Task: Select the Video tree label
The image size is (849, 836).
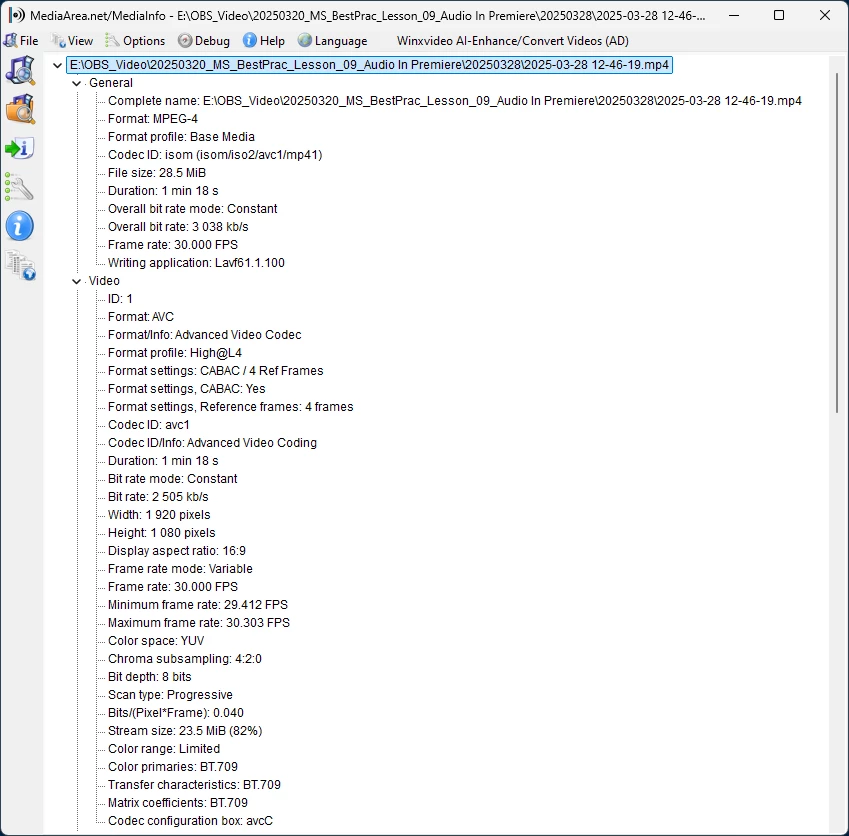Action: click(x=104, y=281)
